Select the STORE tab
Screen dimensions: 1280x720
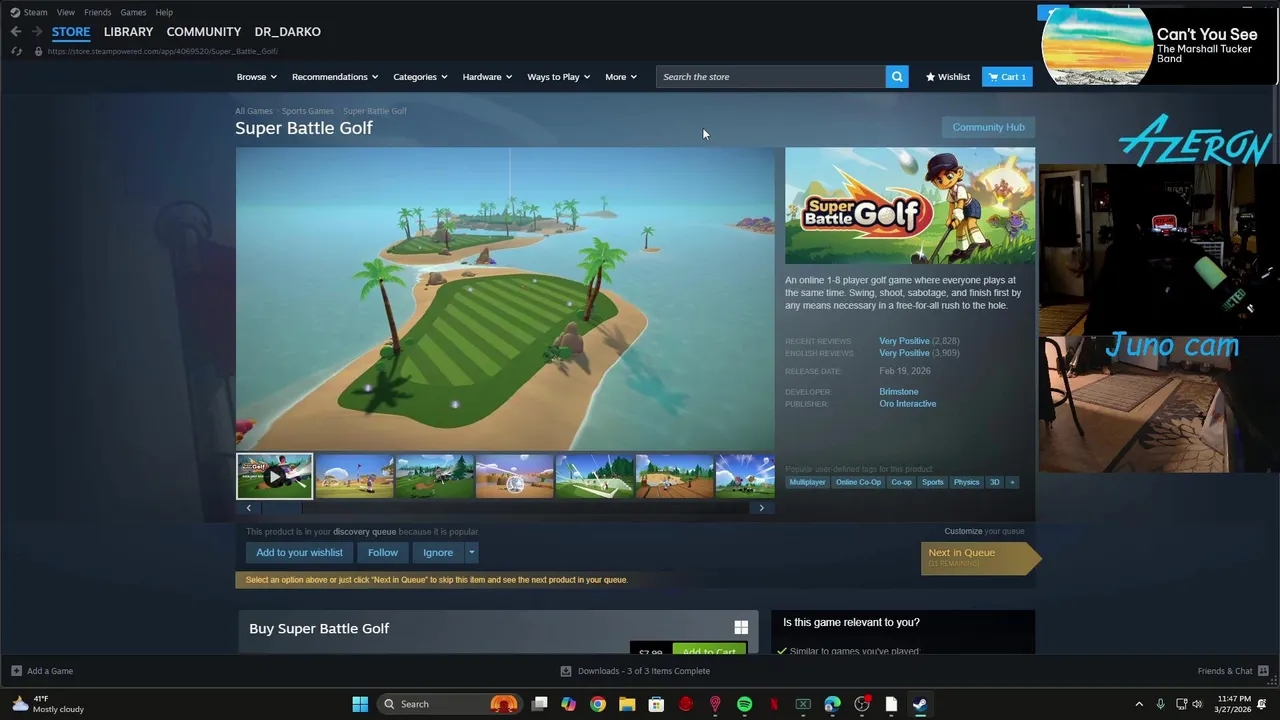71,32
